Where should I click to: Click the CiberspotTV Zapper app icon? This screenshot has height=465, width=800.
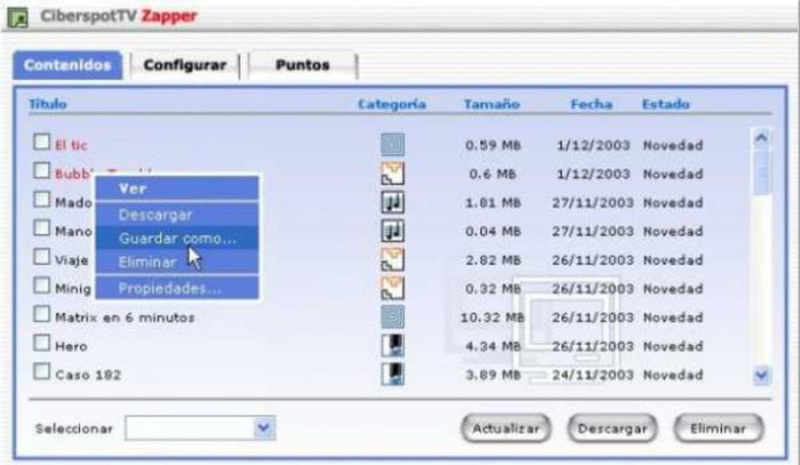18,18
